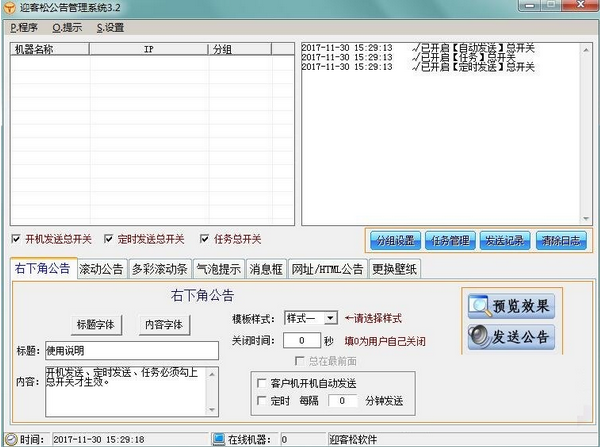Click the online machines computer icon

(218, 439)
